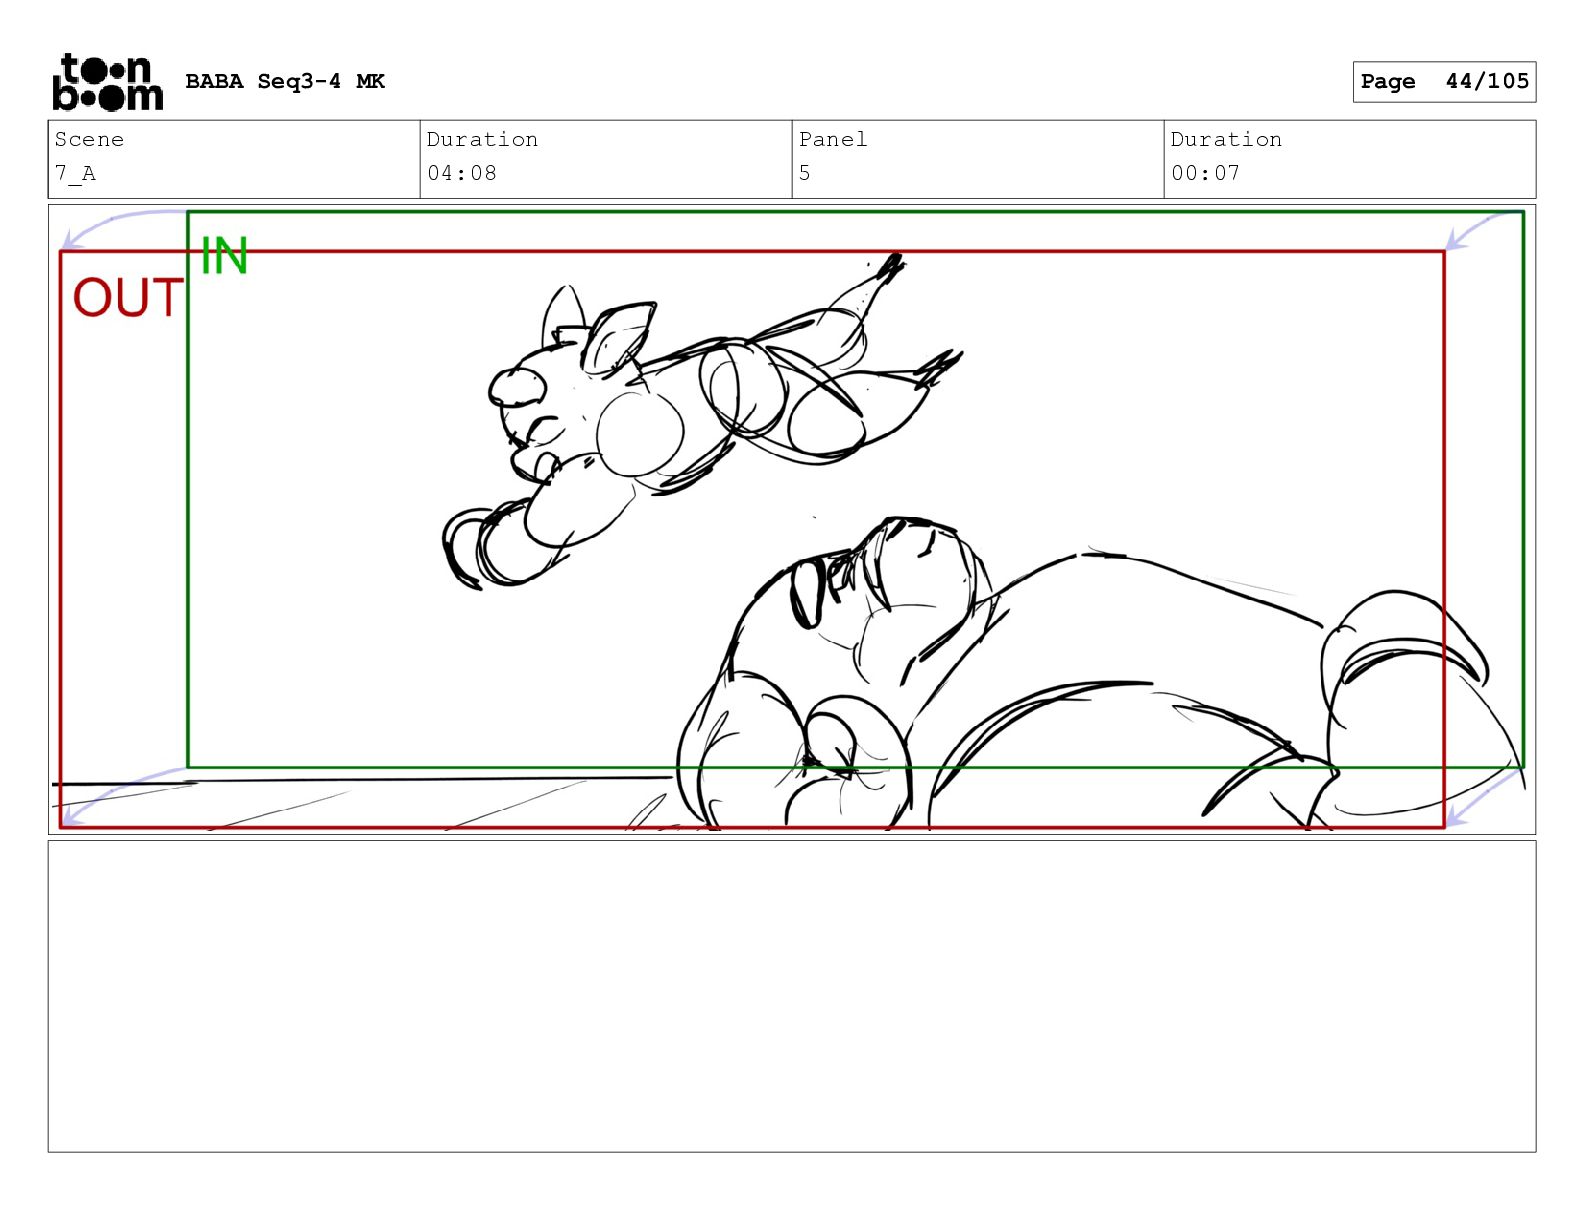Select the scene Duration 04:08 cell
Viewport: 1584px width, 1224px height.
606,159
